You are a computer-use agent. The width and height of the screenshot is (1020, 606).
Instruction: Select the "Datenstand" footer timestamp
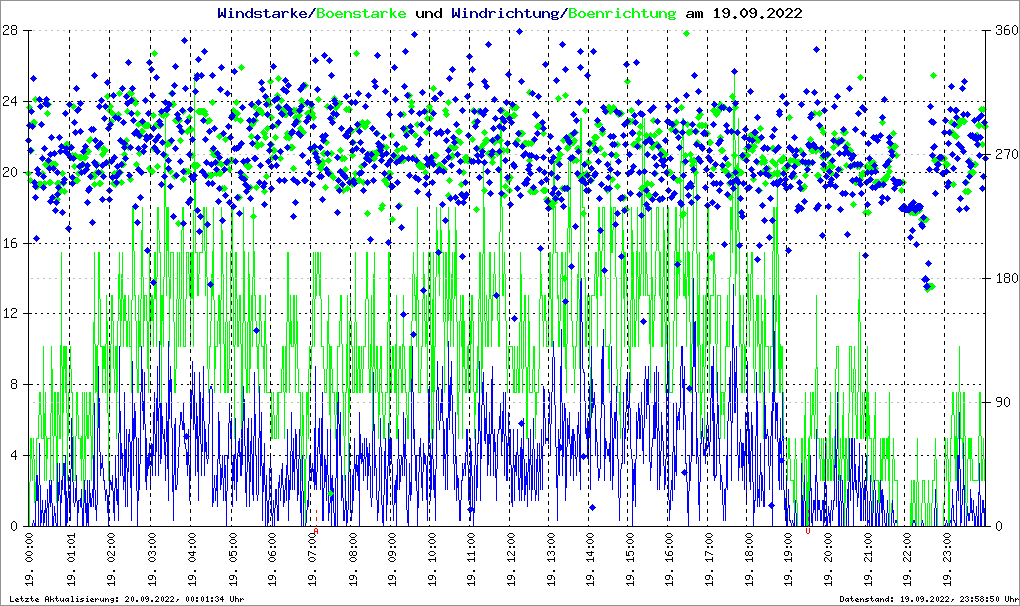point(926,599)
